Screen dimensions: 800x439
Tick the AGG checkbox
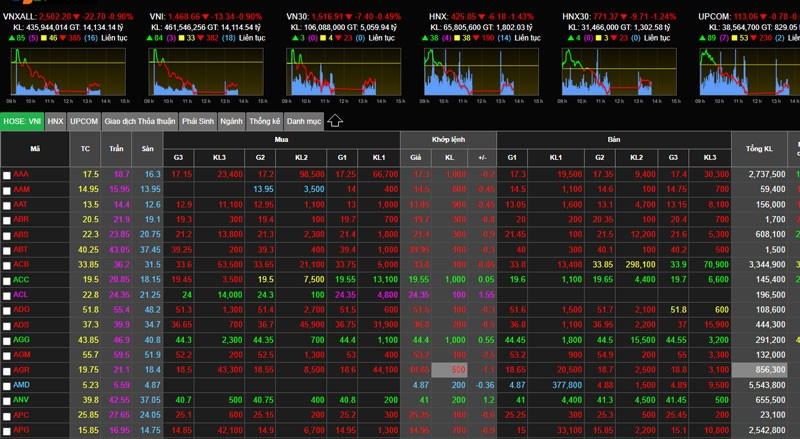[7, 341]
